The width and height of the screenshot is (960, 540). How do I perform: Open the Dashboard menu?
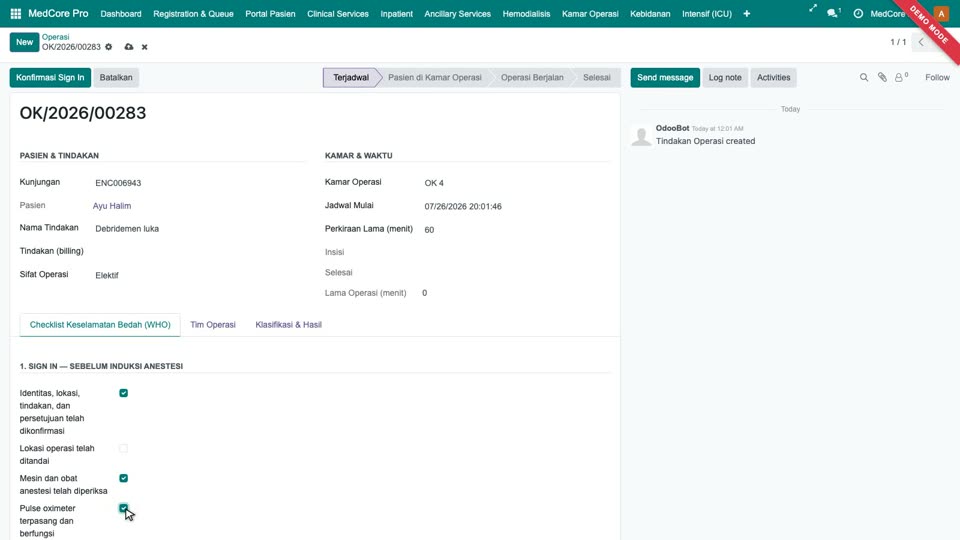tap(121, 13)
